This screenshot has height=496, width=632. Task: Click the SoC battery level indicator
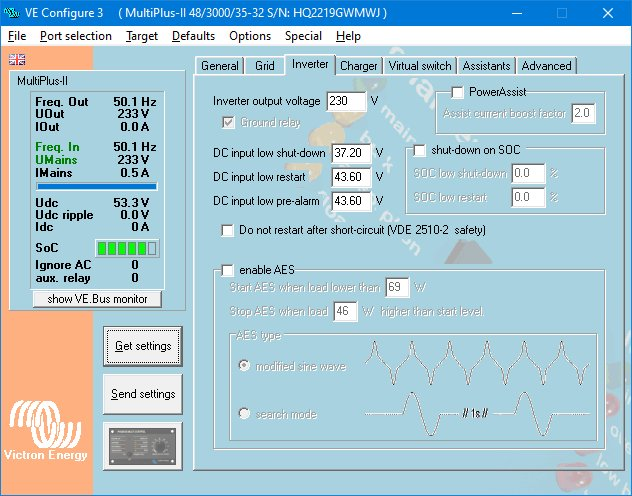[131, 247]
